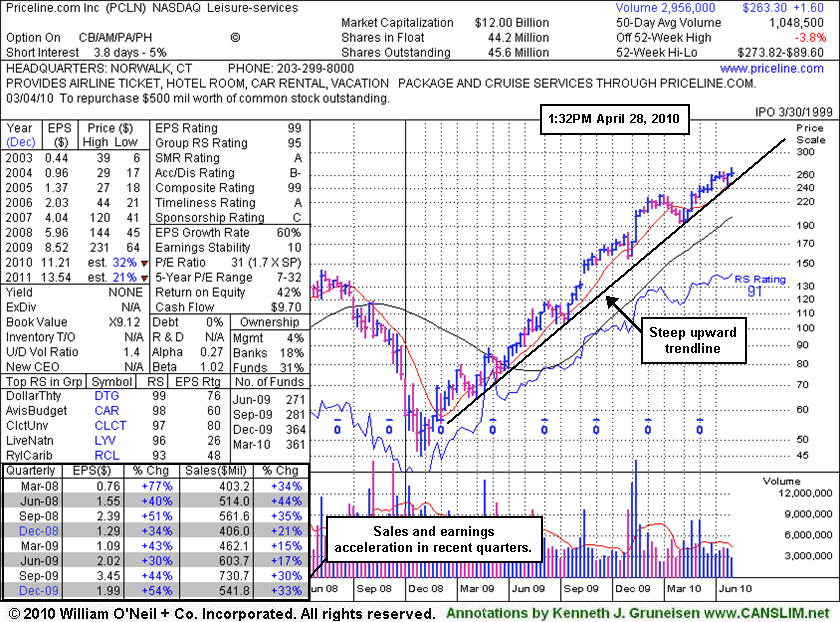Click the Dec-09 number of funds 364
The image size is (840, 622).
click(x=296, y=430)
